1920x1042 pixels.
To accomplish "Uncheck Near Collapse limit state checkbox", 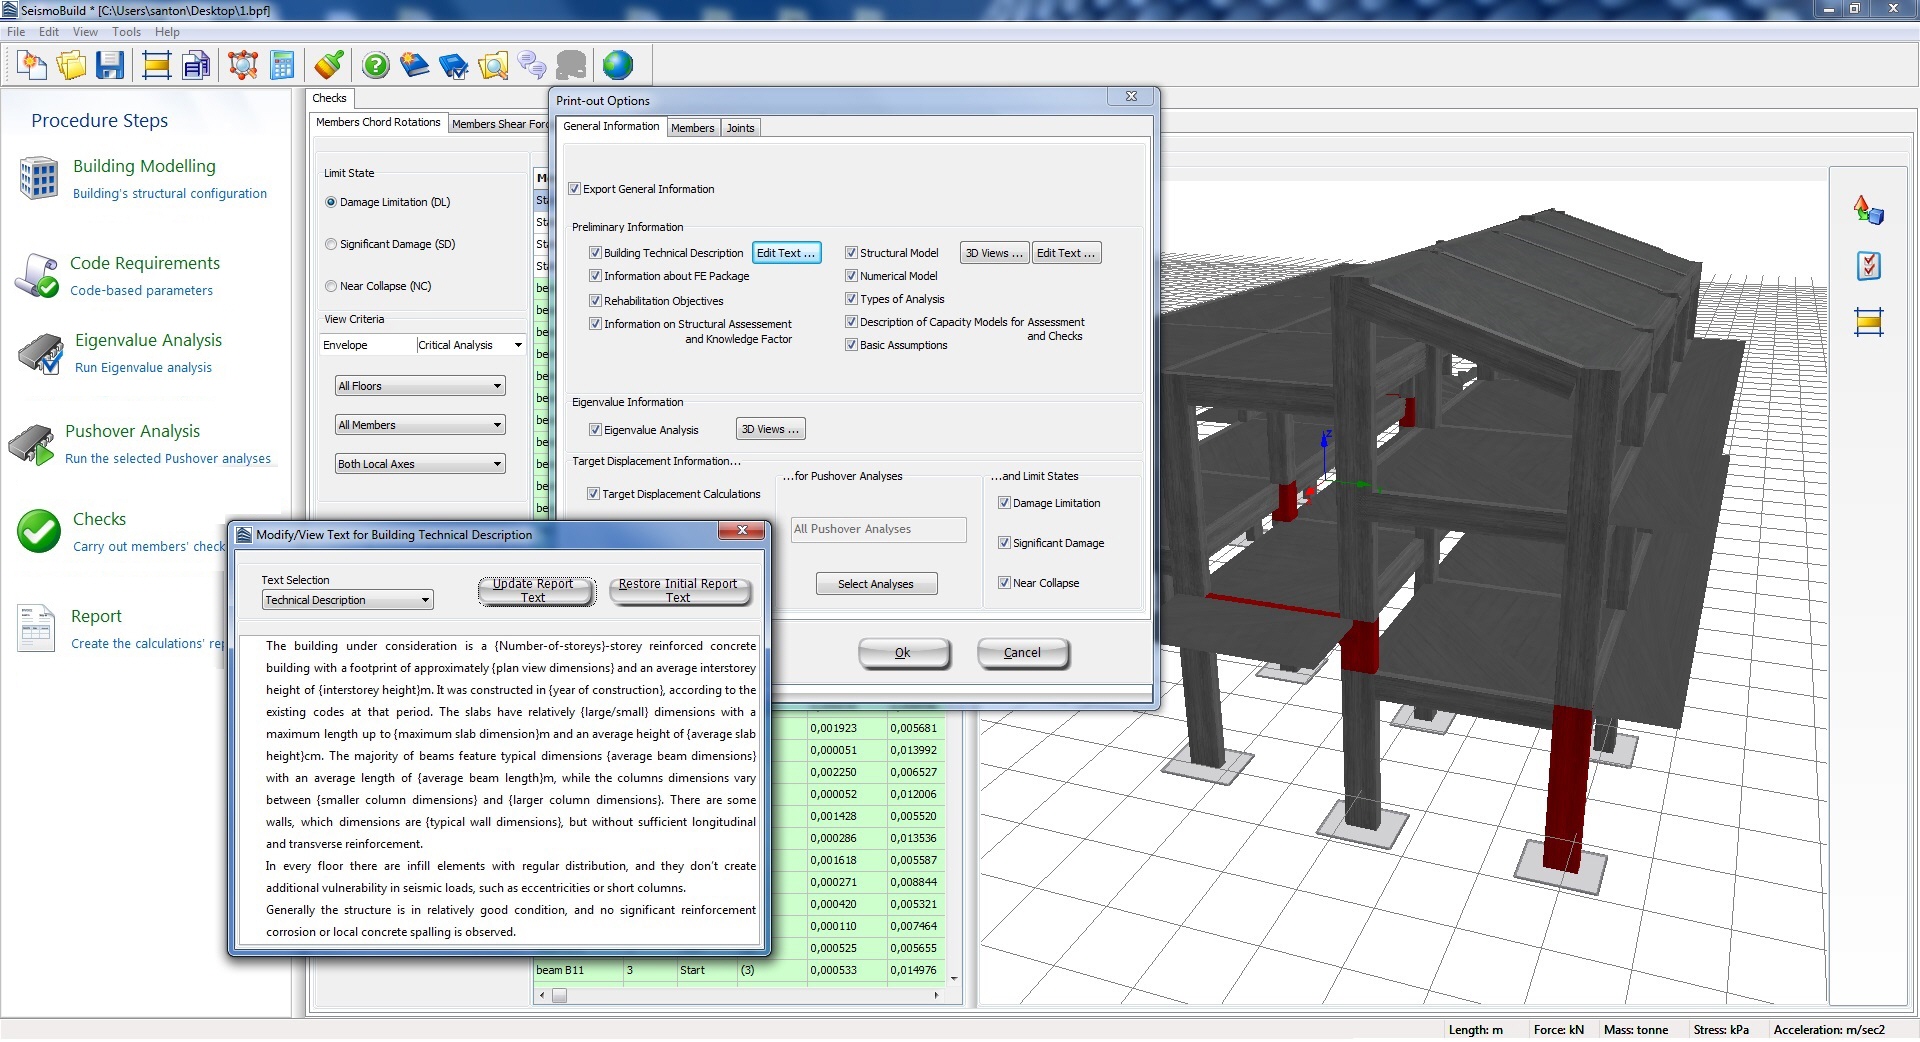I will coord(1004,583).
